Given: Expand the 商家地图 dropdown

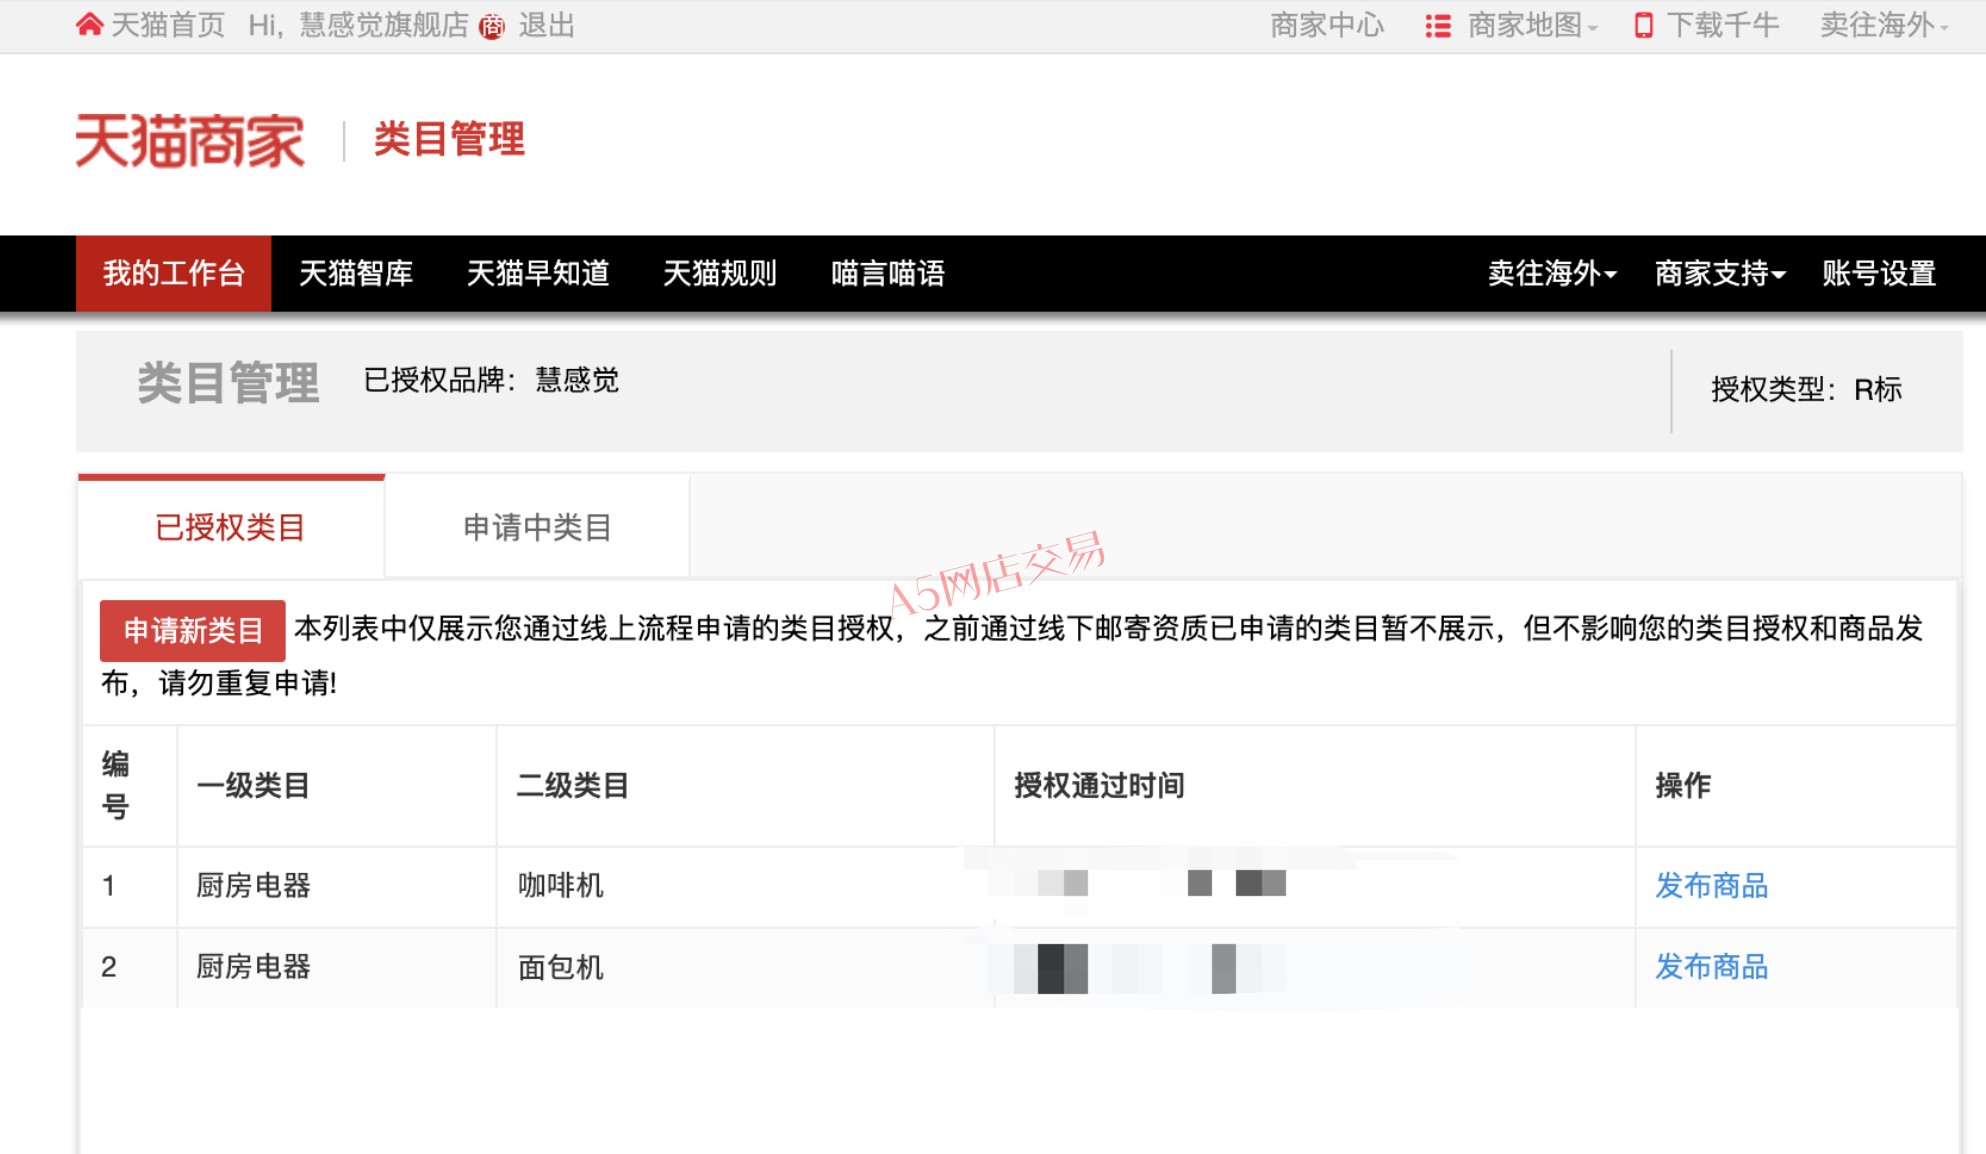Looking at the screenshot, I should pyautogui.click(x=1532, y=25).
